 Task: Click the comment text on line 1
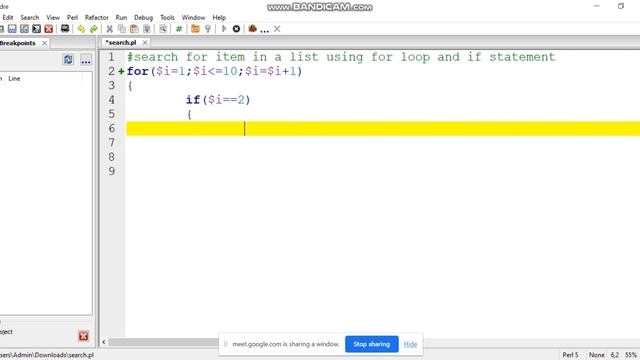341,57
